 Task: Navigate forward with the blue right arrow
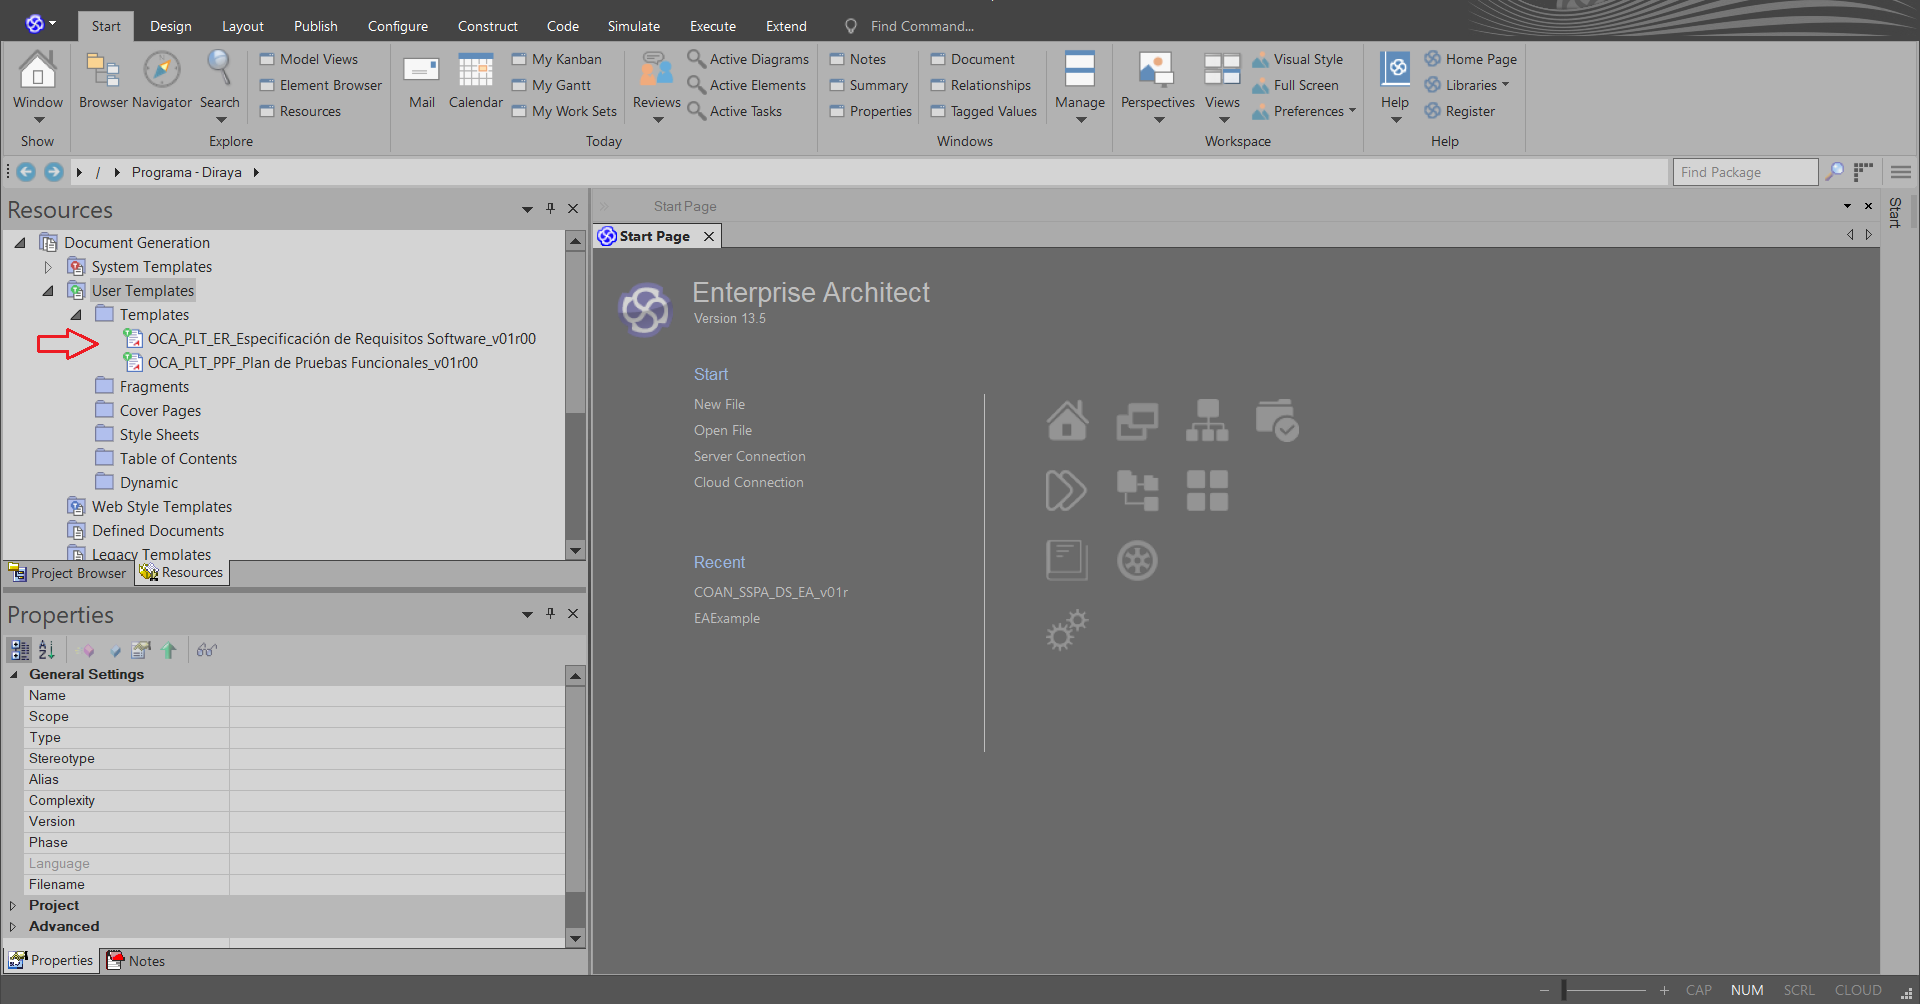pyautogui.click(x=54, y=172)
